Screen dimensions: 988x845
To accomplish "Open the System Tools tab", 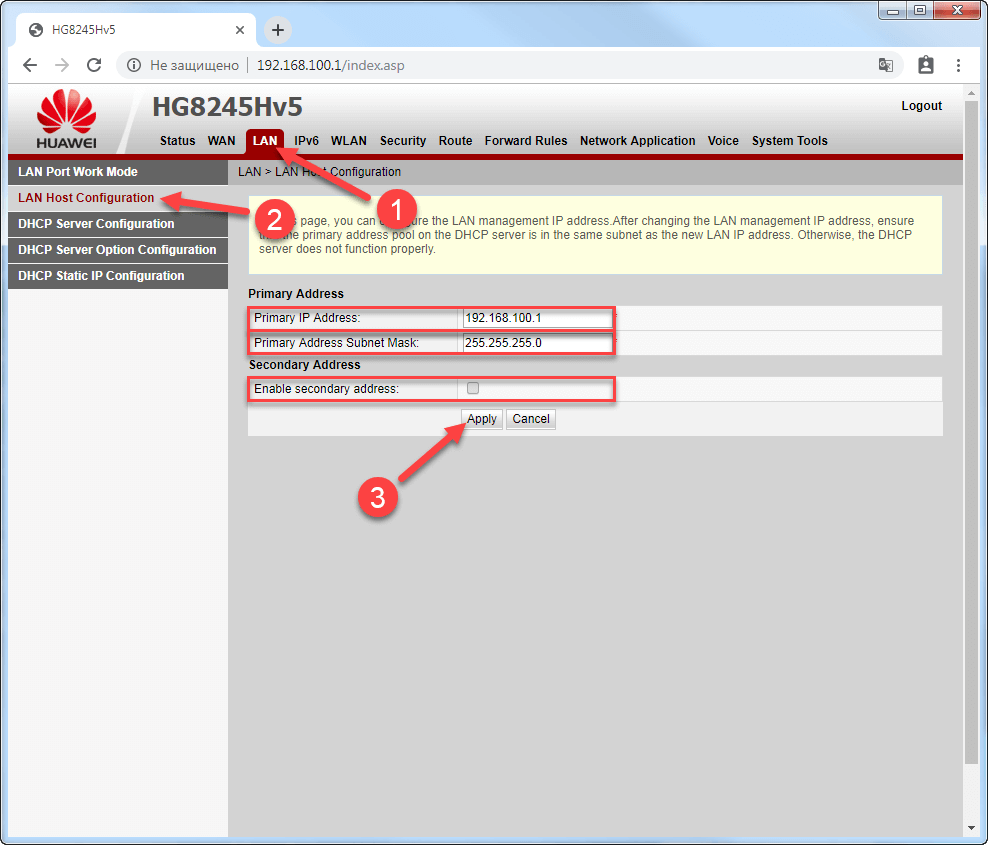I will (x=789, y=141).
